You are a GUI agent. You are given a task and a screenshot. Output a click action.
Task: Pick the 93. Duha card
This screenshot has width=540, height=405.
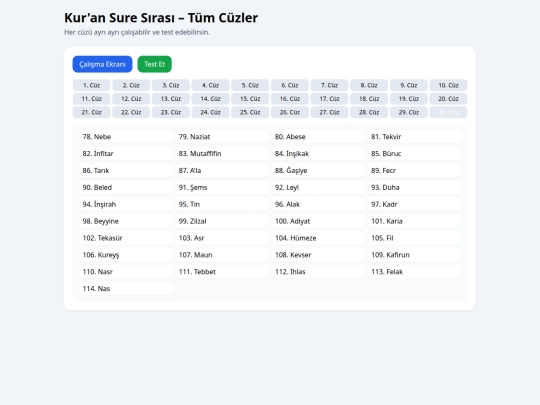coord(414,187)
